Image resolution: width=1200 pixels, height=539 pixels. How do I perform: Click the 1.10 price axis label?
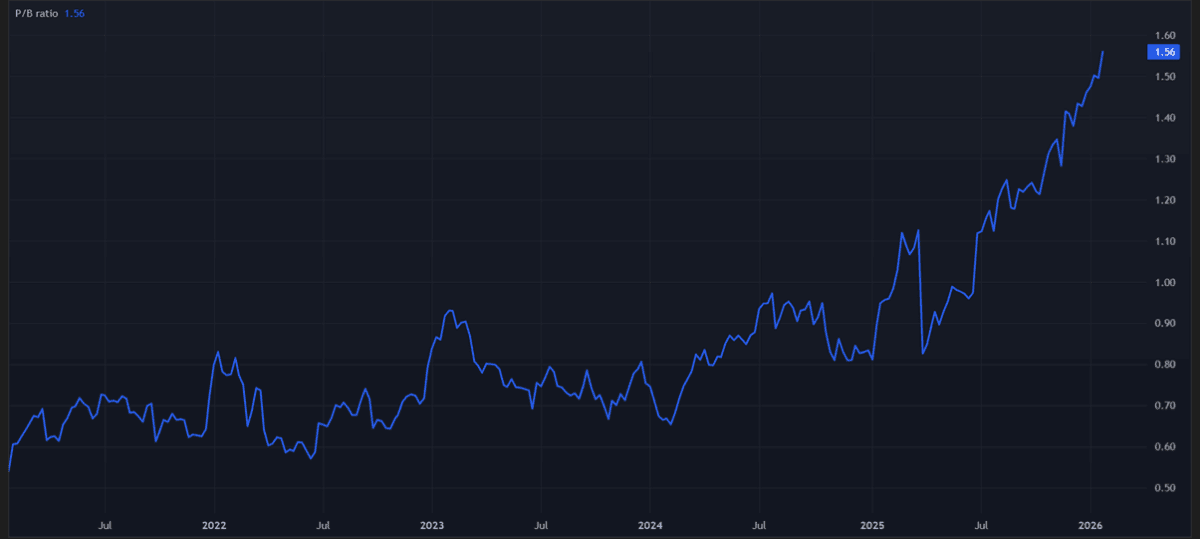pos(1164,241)
